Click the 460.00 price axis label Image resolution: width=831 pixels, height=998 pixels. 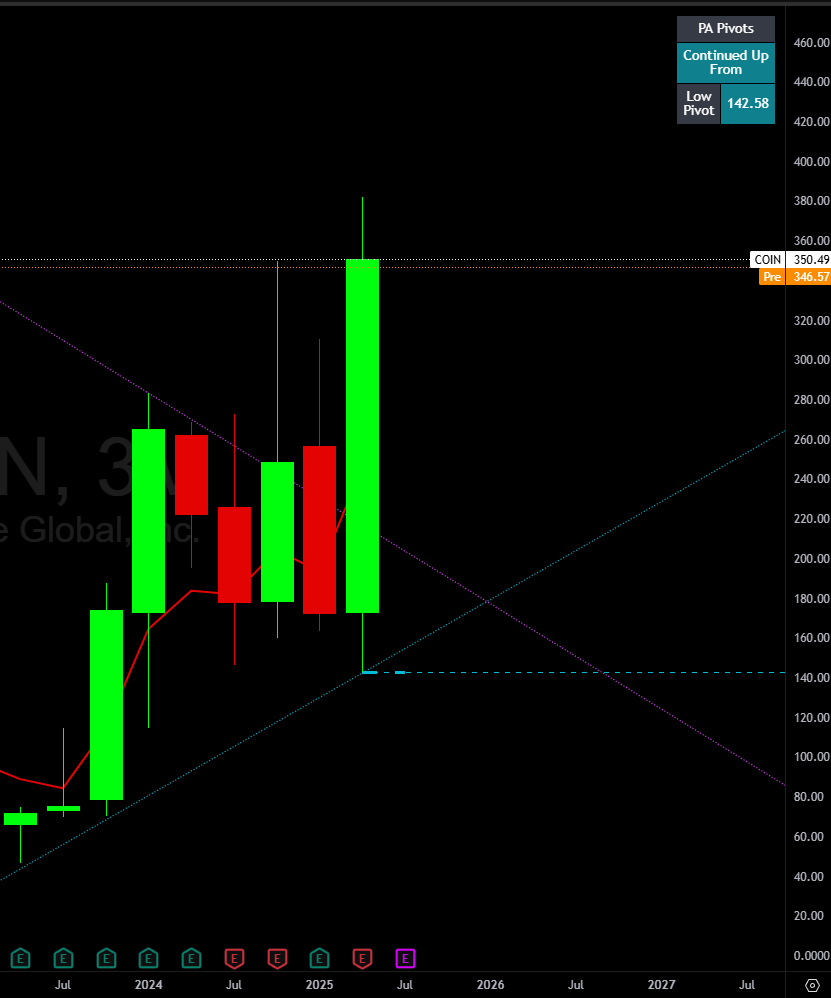coord(811,43)
